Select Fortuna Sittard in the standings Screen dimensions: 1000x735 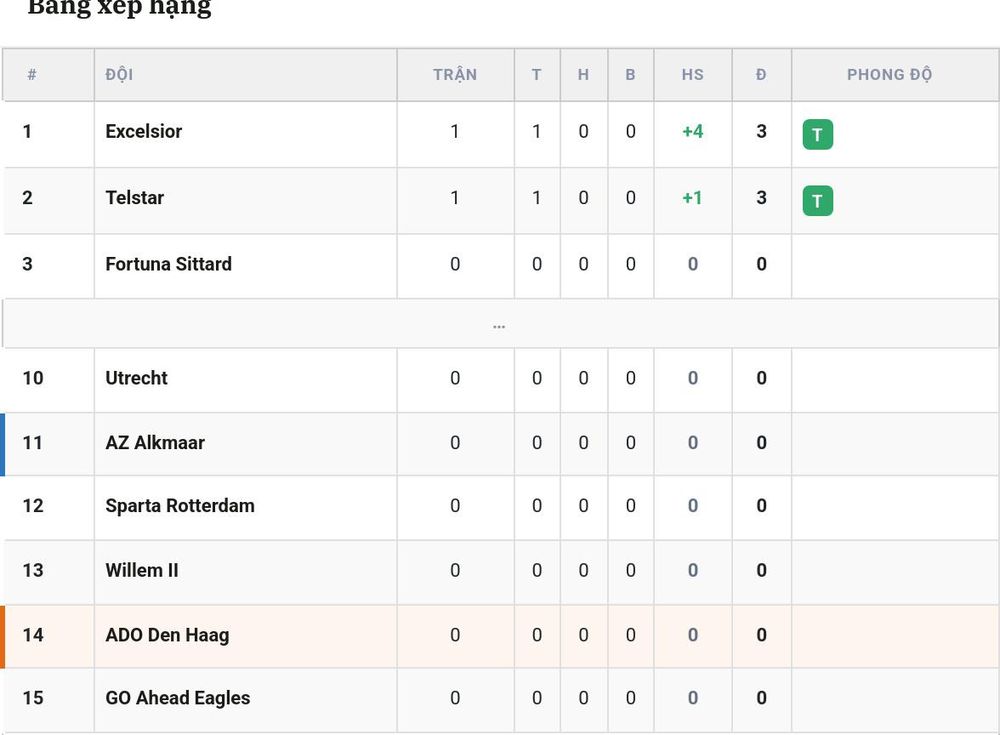click(168, 264)
